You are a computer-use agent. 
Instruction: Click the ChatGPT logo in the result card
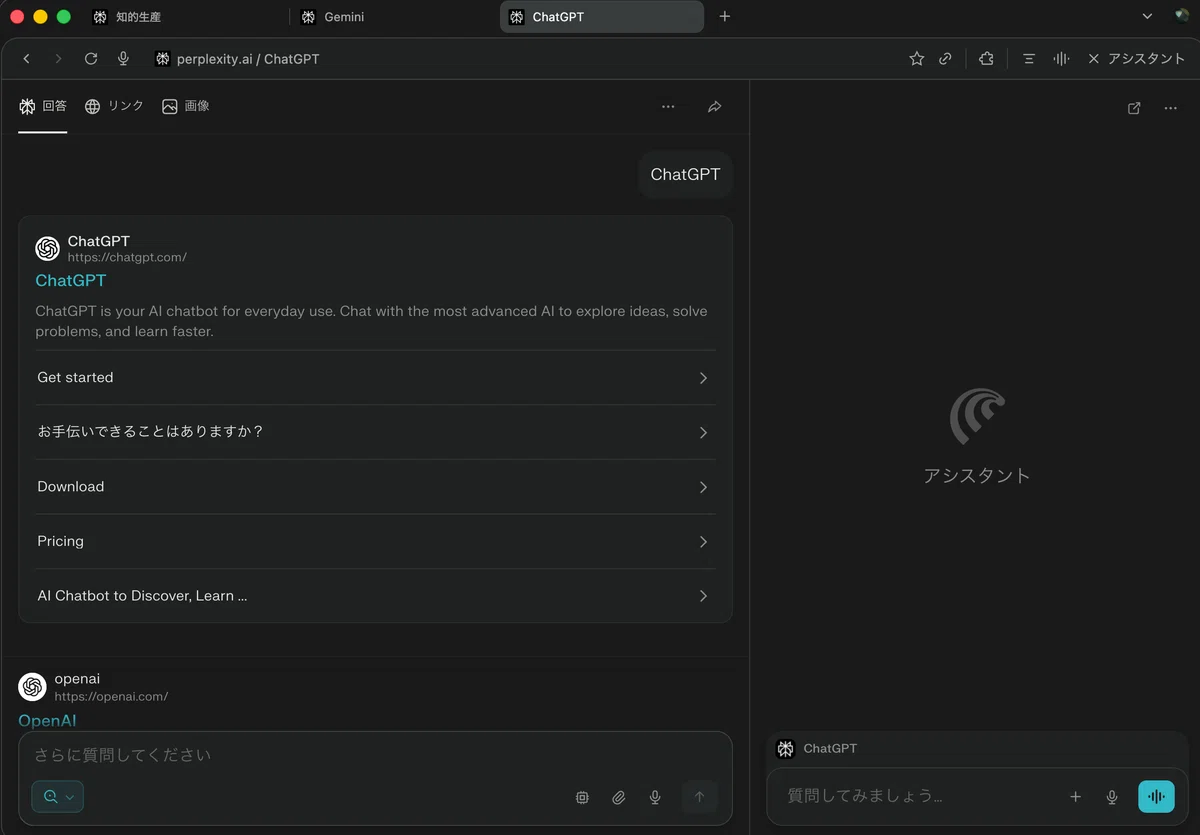47,248
